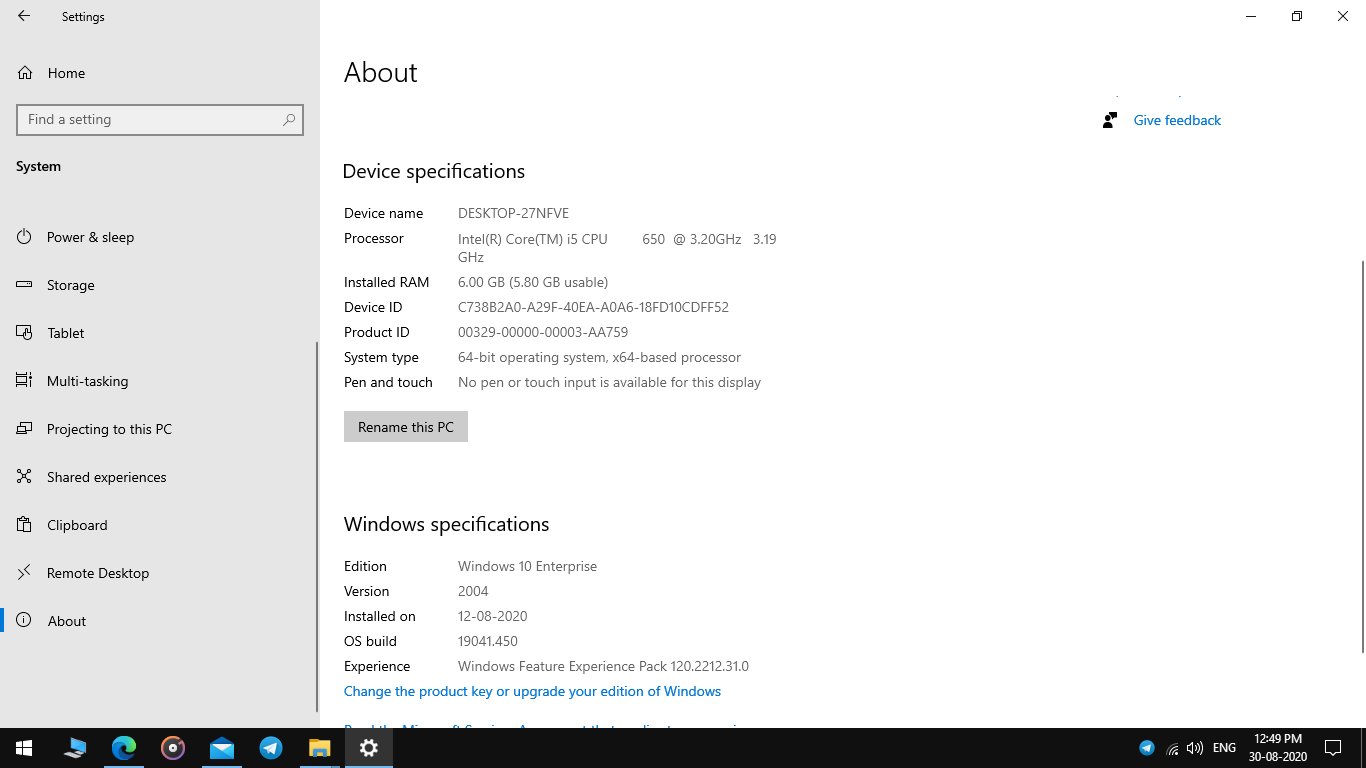The image size is (1366, 768).
Task: Click the main page vertical scrollbar
Action: coord(1362,456)
